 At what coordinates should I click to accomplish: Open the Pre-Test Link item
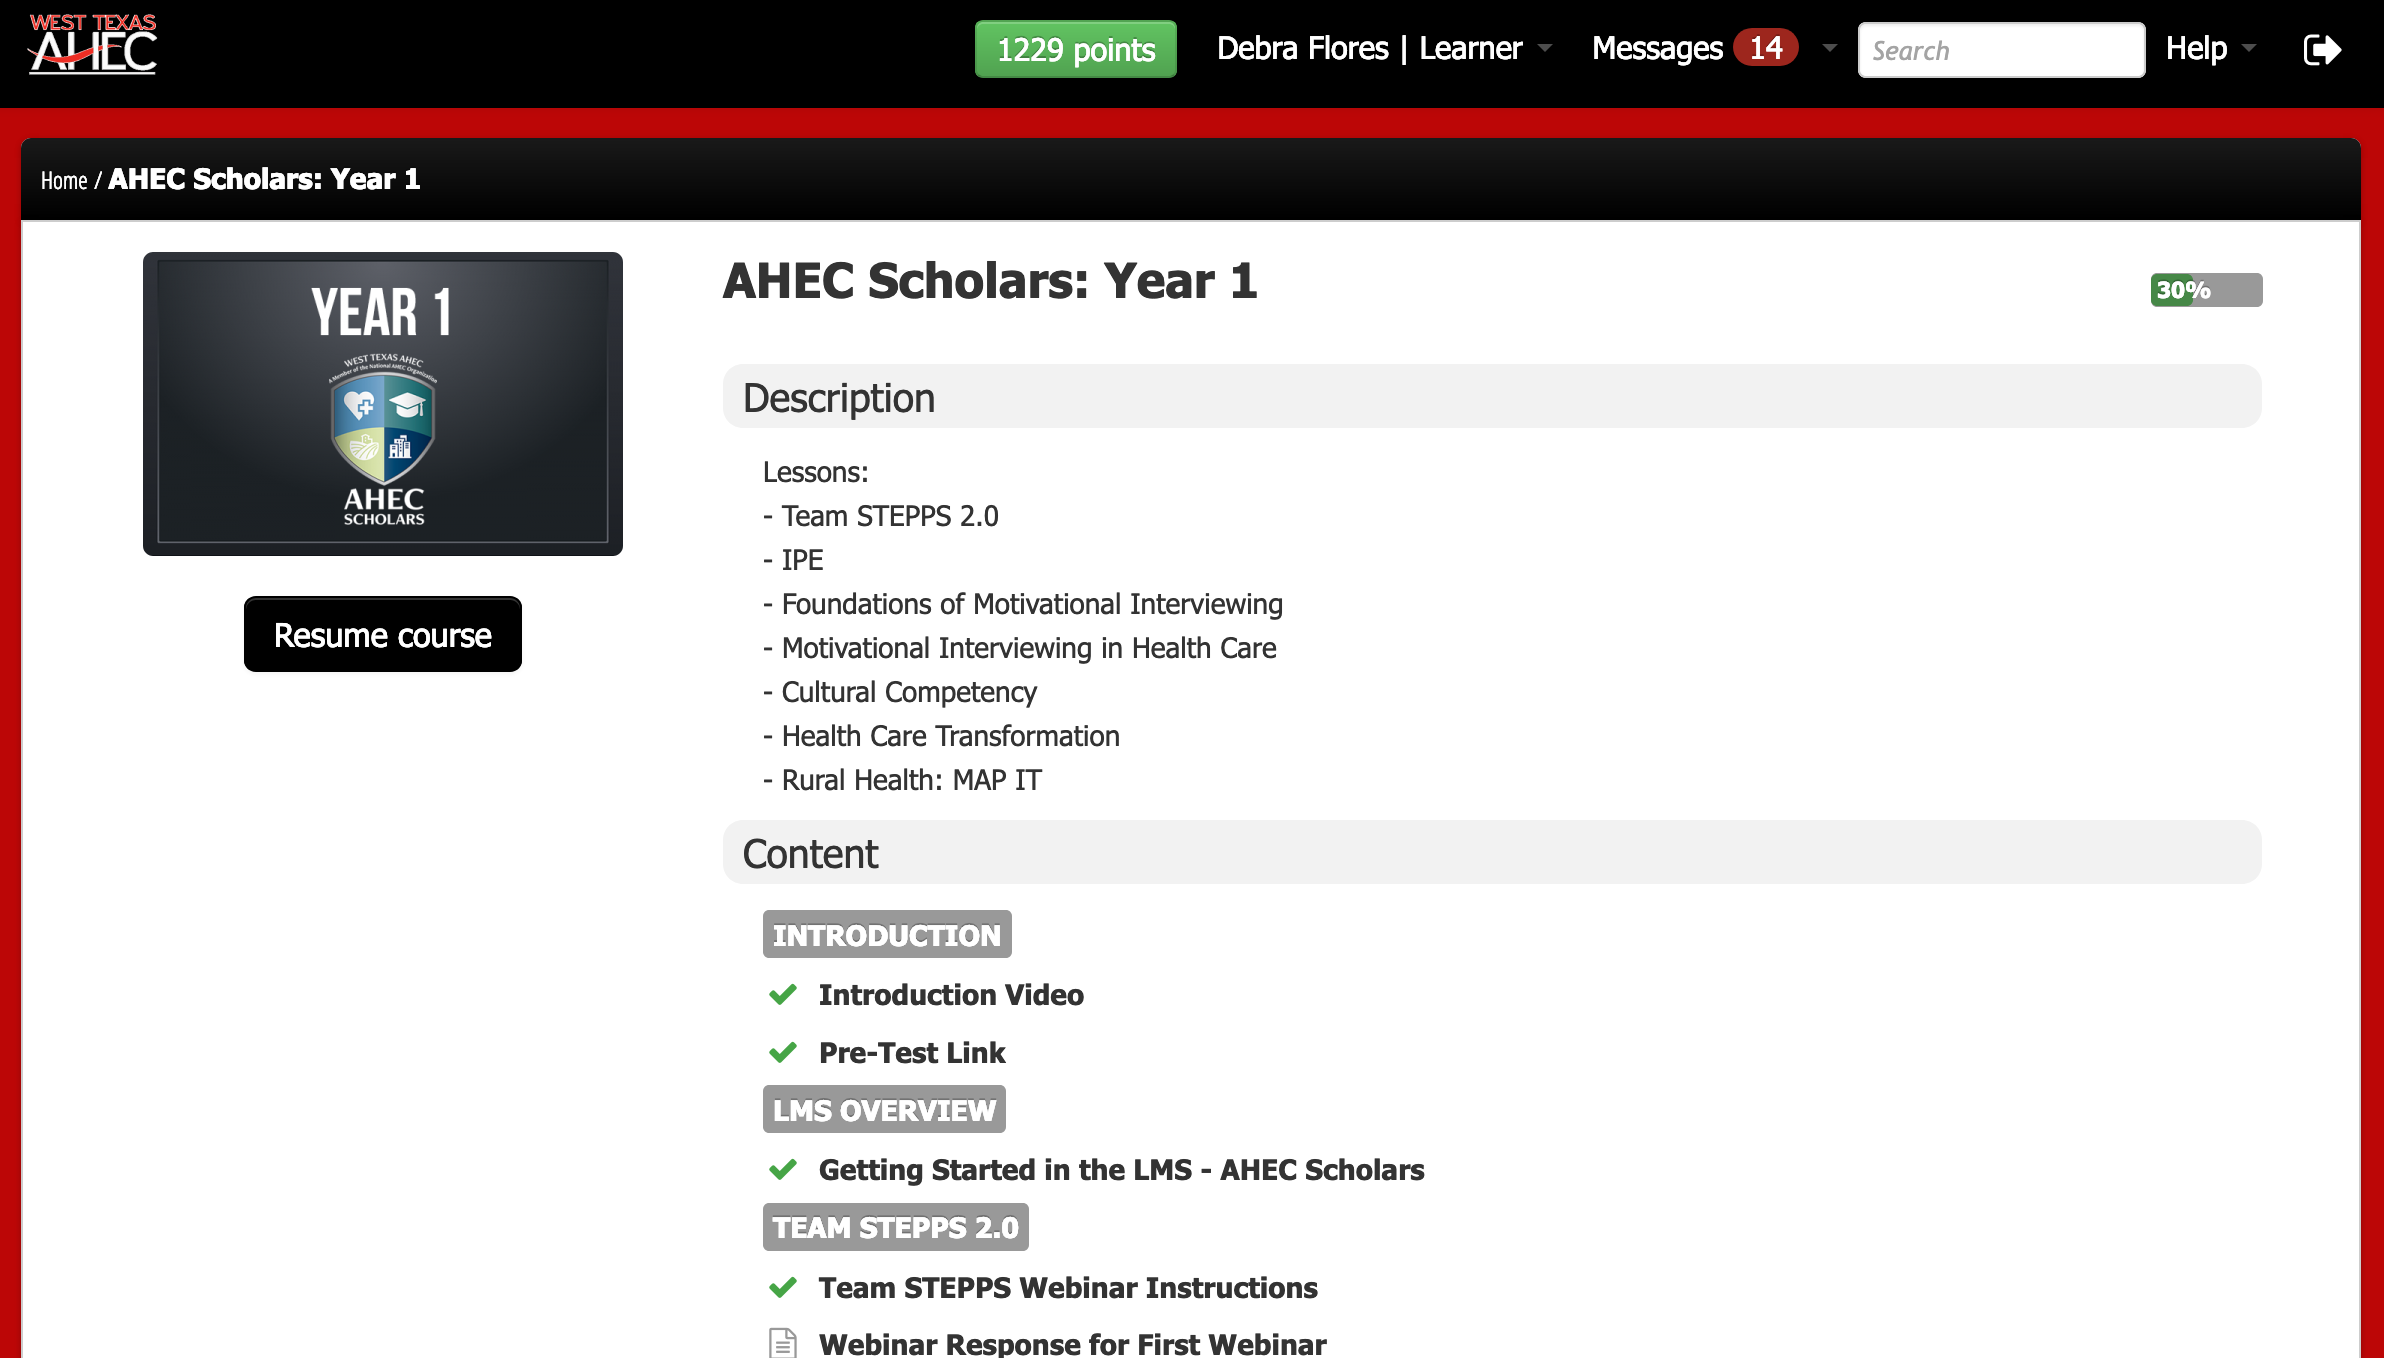[x=912, y=1052]
